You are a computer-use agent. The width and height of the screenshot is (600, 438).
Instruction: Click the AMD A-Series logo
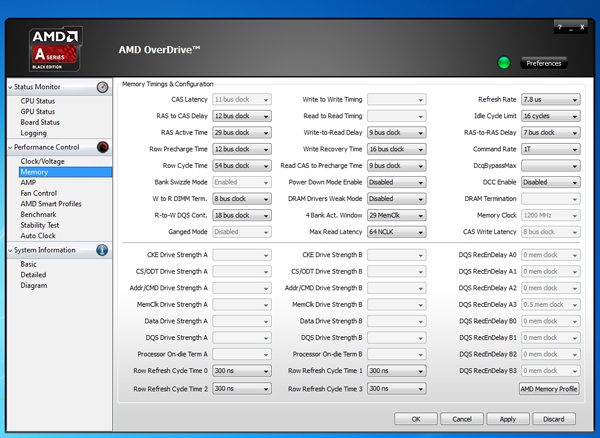click(x=56, y=49)
